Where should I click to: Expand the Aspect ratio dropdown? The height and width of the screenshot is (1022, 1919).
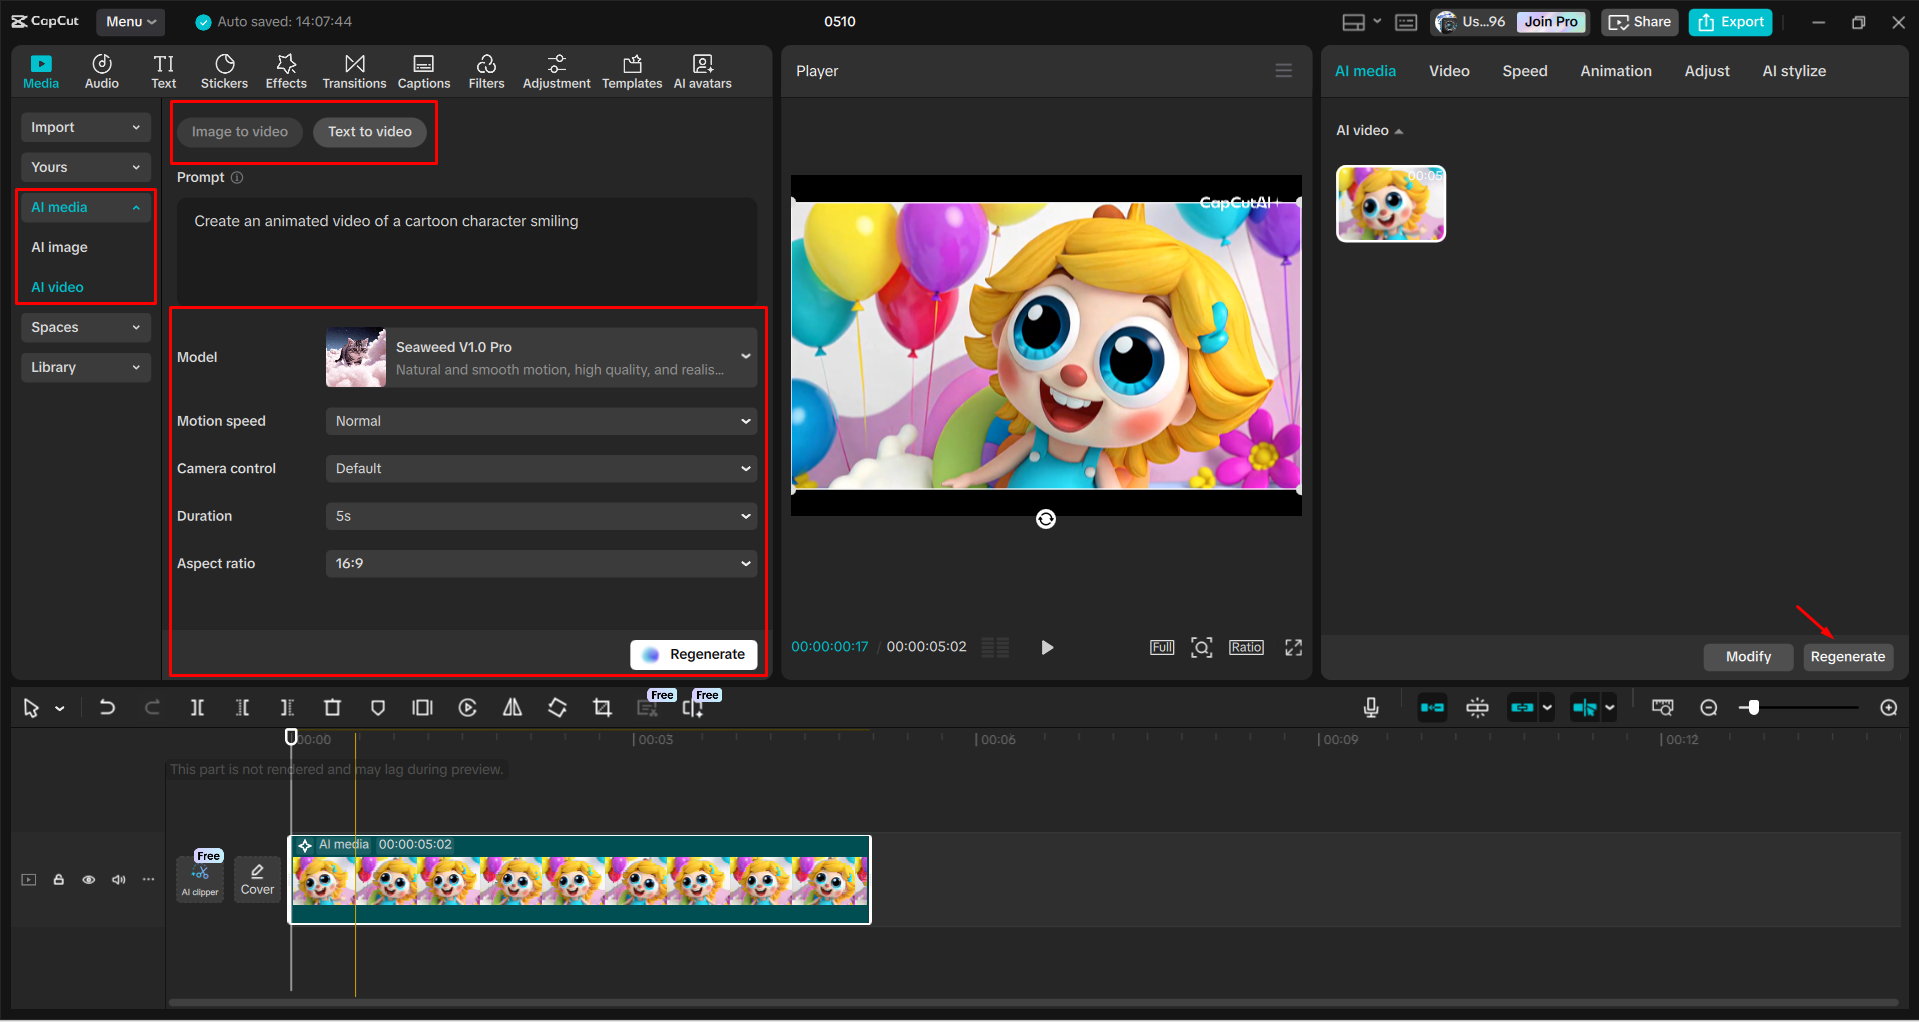(540, 563)
